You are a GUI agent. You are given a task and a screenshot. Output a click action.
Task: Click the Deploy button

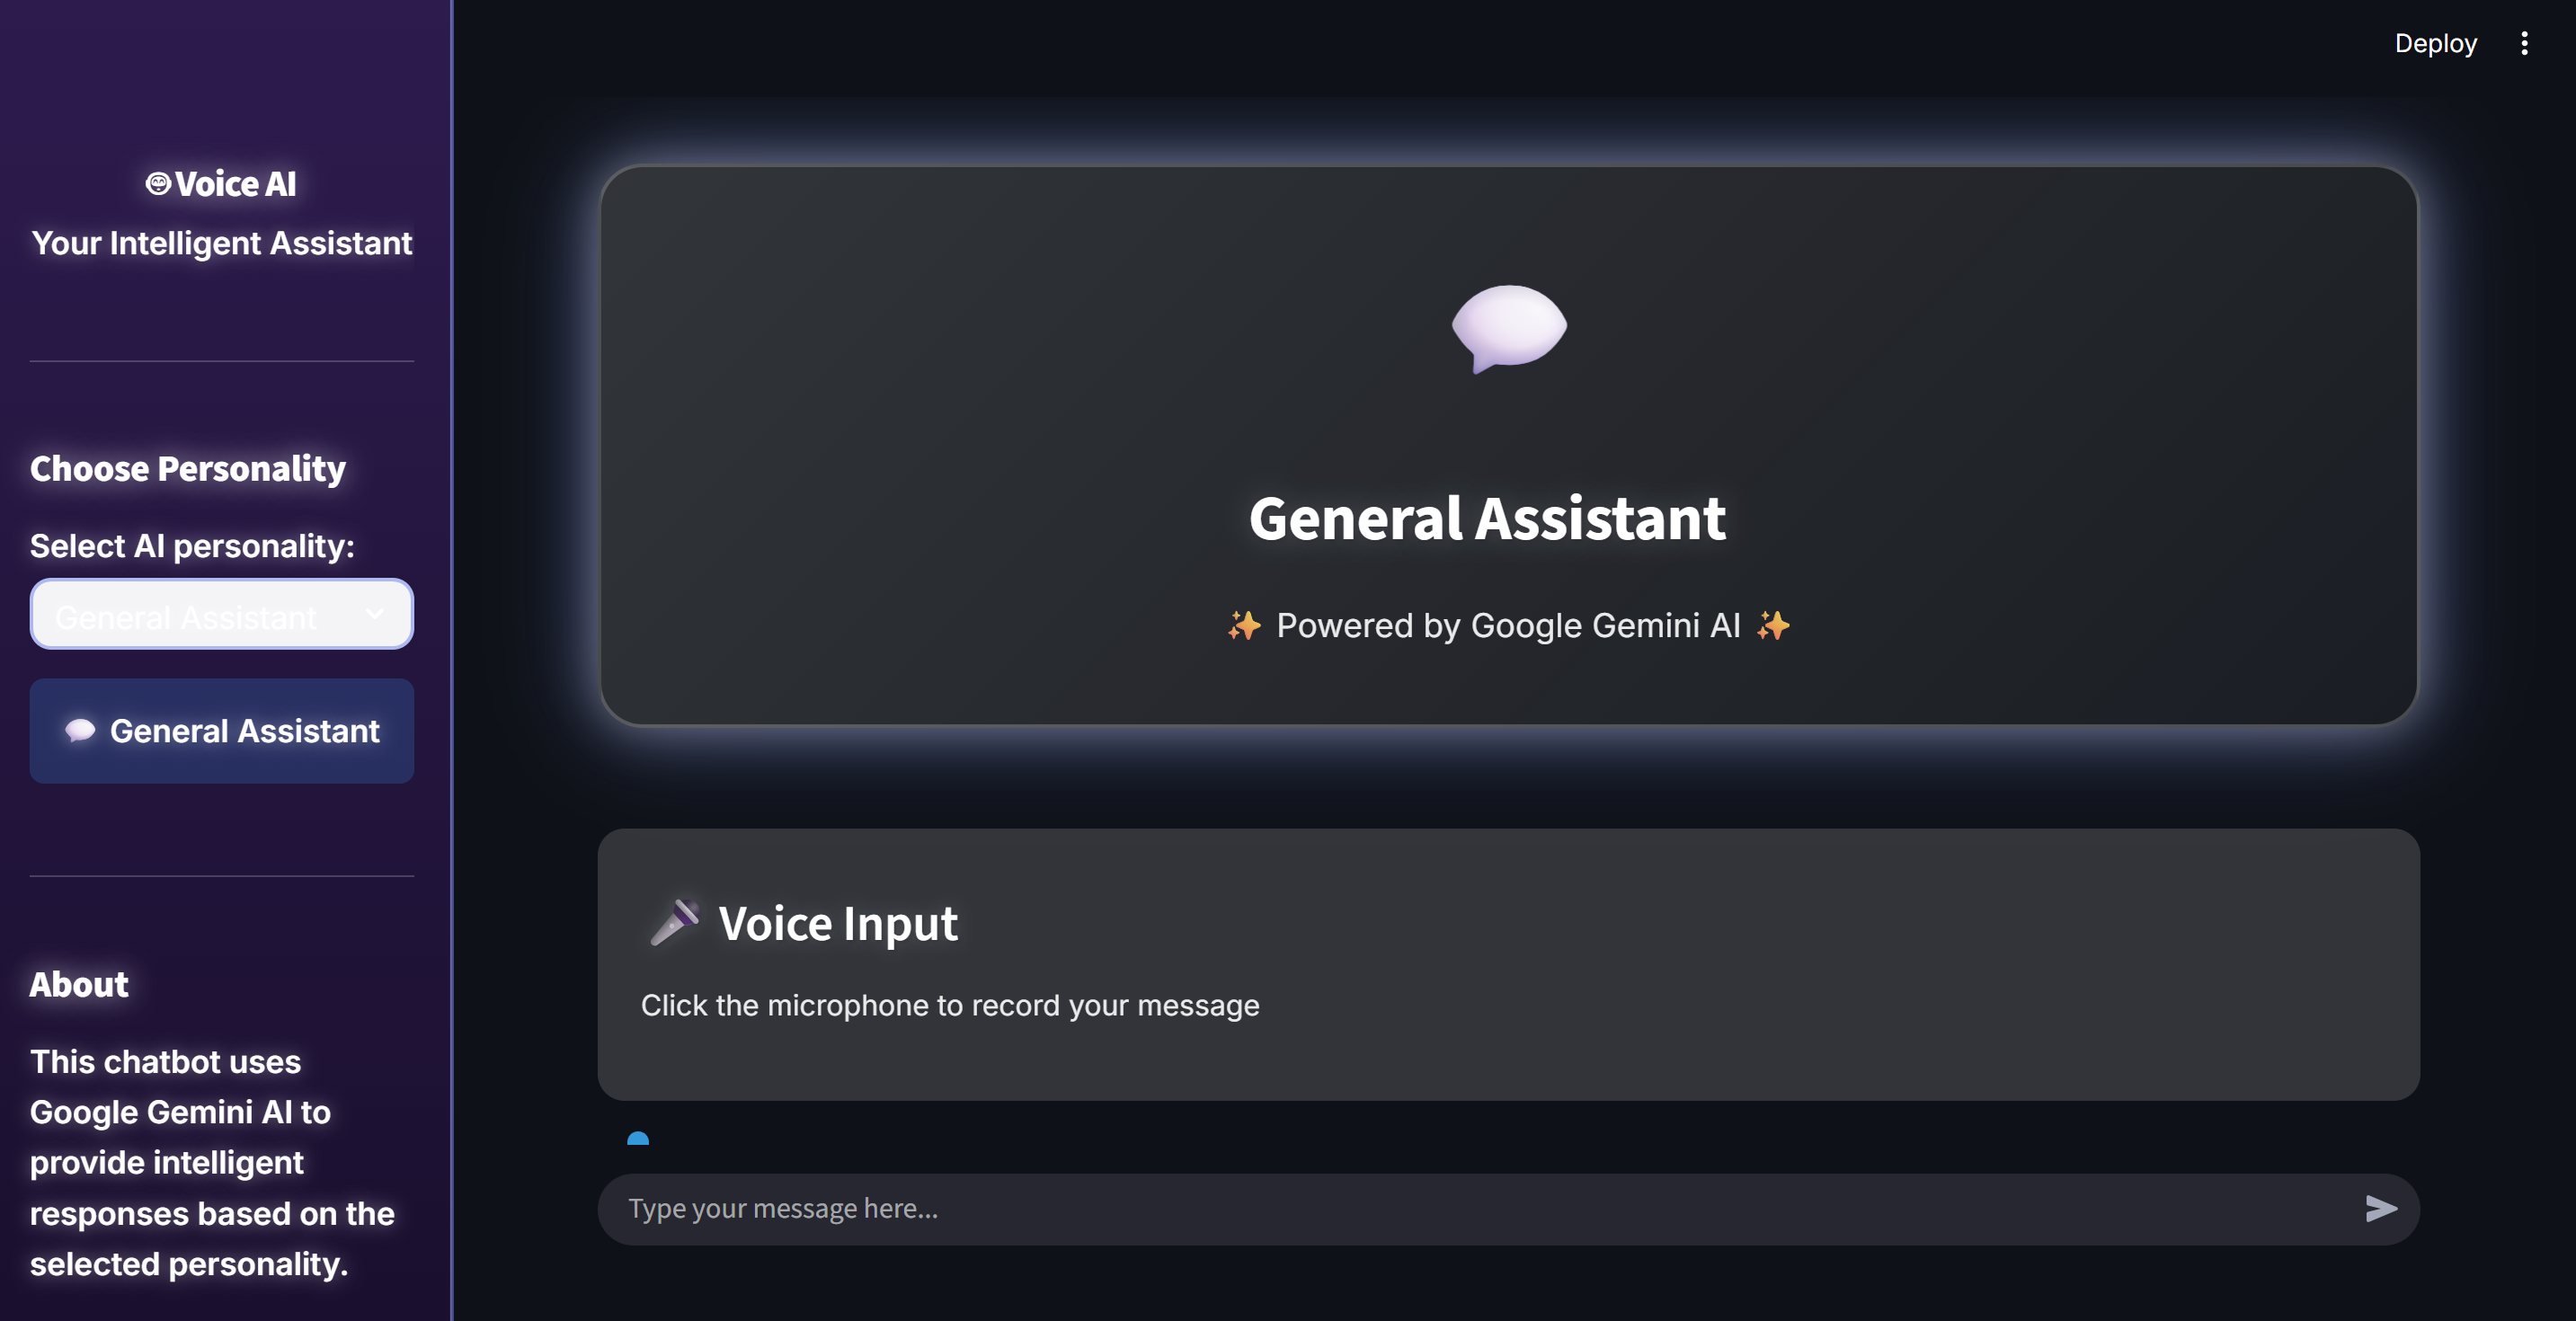[x=2435, y=43]
